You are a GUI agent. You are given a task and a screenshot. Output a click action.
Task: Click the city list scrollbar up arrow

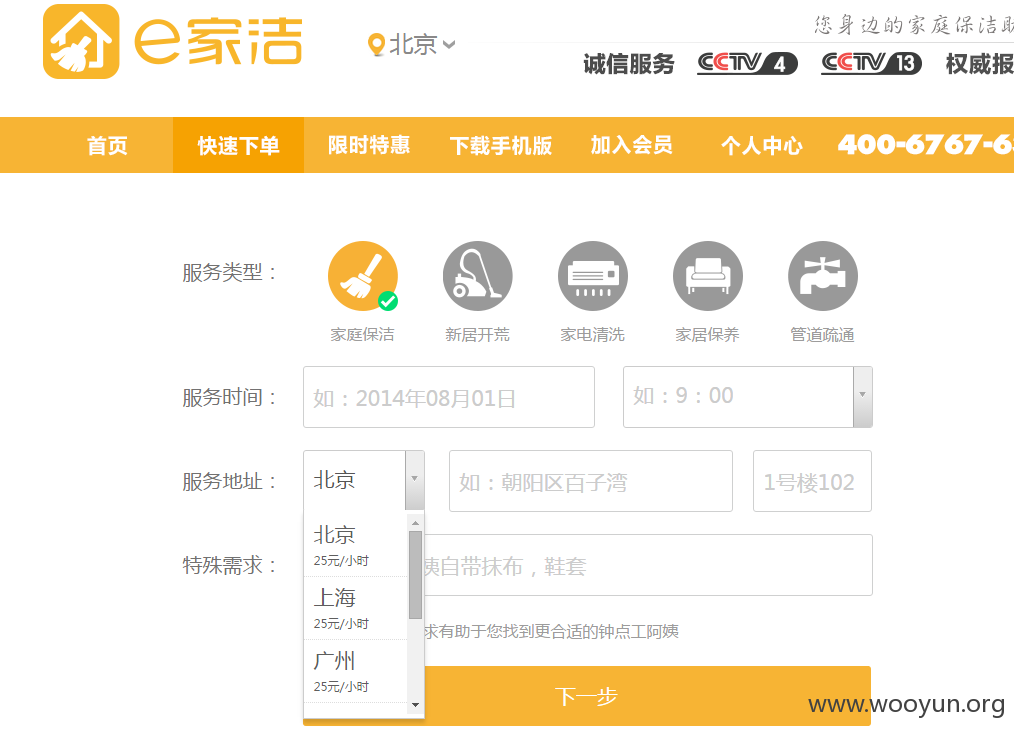pos(415,523)
